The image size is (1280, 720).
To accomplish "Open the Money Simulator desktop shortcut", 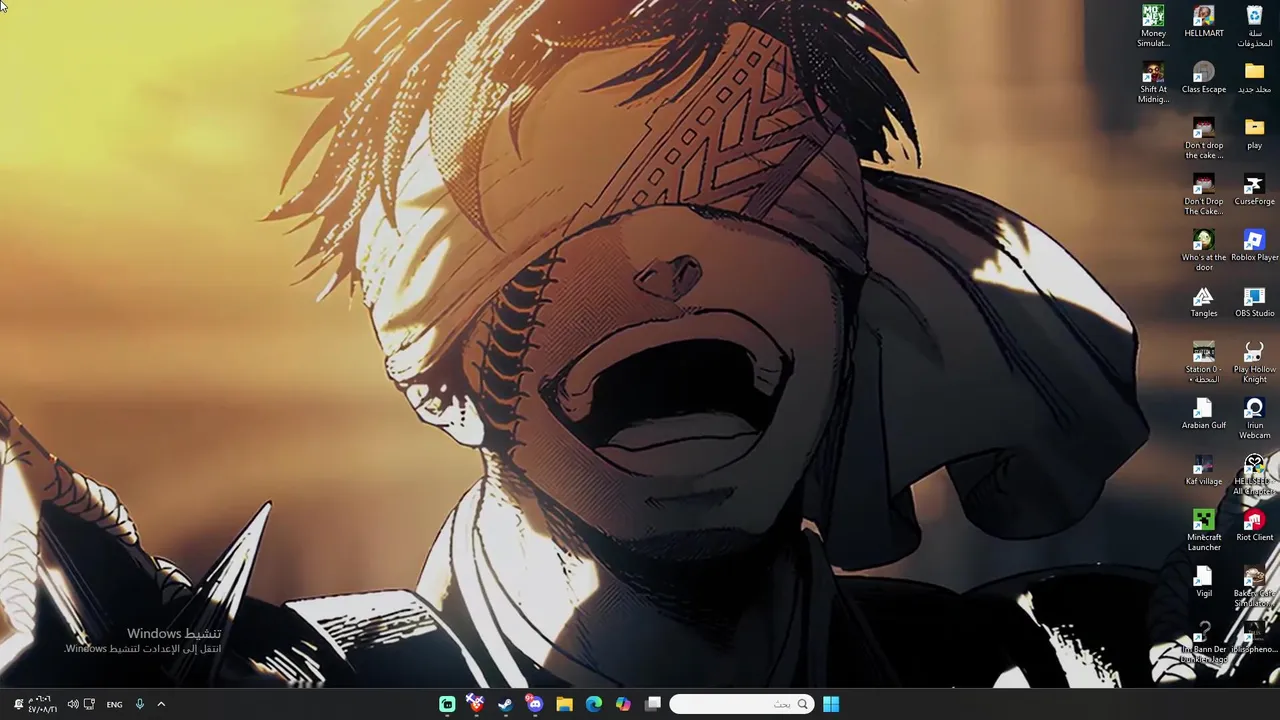I will click(x=1153, y=26).
